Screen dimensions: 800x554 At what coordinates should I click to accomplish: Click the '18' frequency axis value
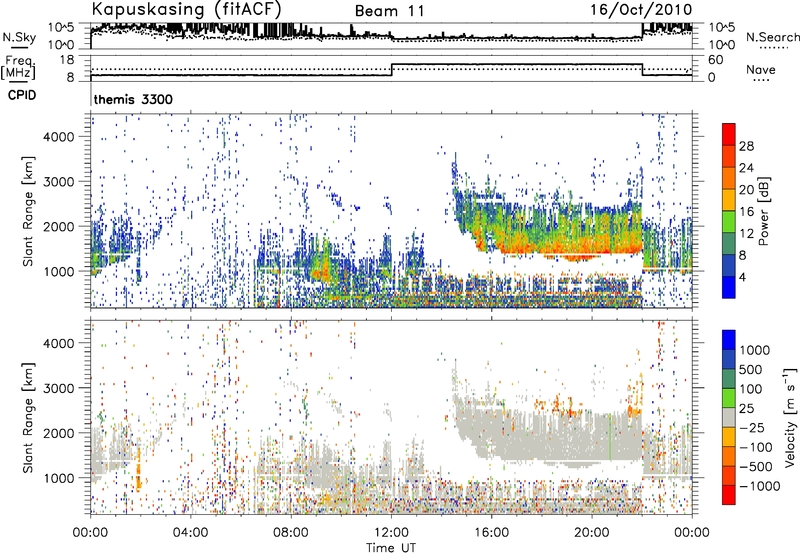pyautogui.click(x=67, y=60)
